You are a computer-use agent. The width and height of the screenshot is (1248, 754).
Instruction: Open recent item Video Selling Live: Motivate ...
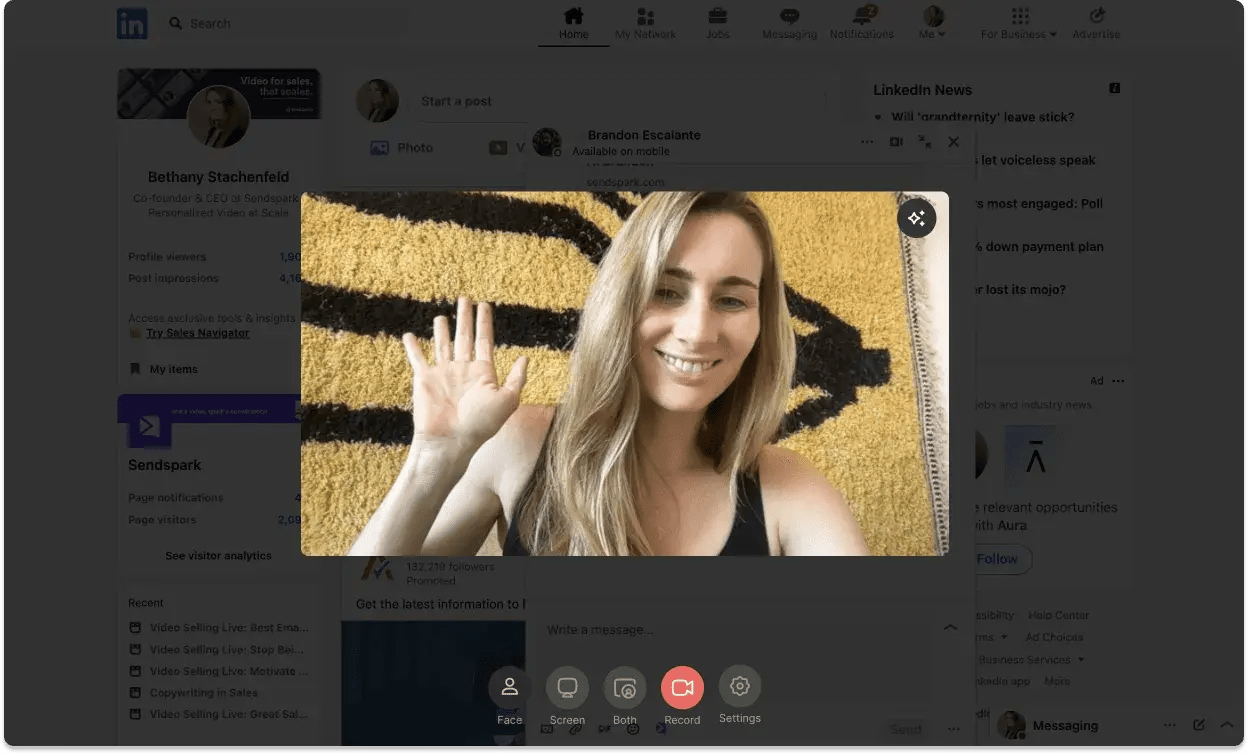pyautogui.click(x=229, y=671)
